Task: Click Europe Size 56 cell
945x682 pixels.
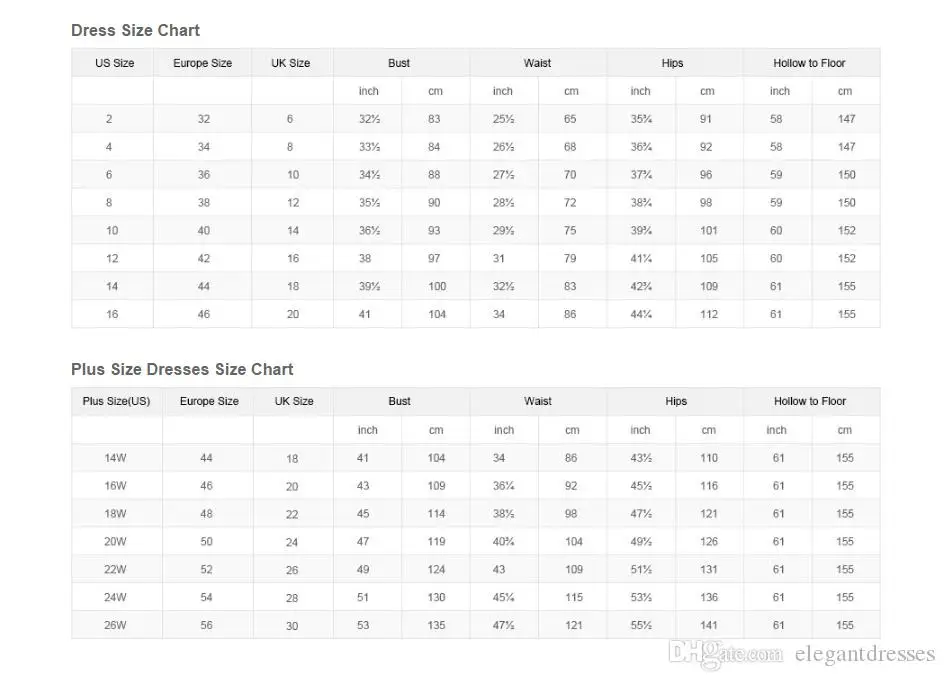Action: click(x=206, y=625)
